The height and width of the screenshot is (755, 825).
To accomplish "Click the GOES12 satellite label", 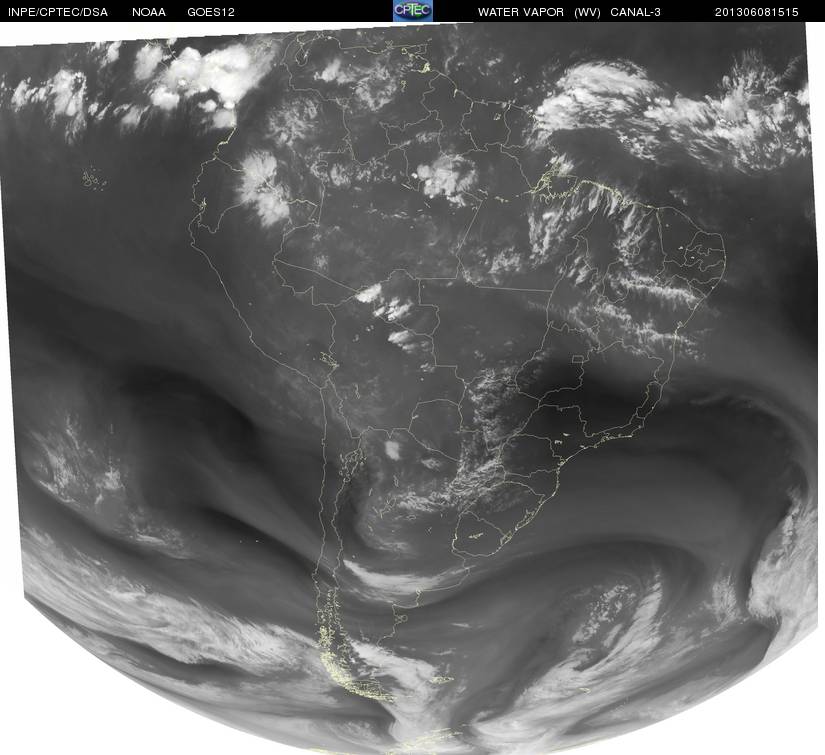I will (211, 12).
